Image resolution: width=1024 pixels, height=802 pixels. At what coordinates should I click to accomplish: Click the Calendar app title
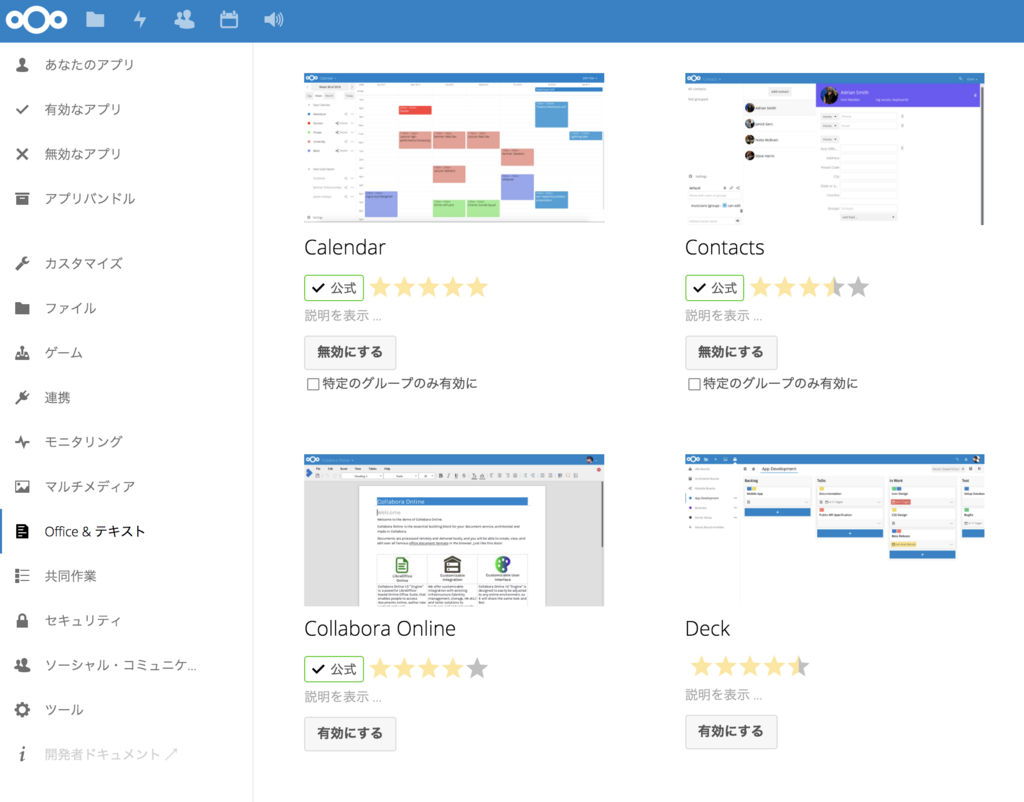tap(345, 248)
